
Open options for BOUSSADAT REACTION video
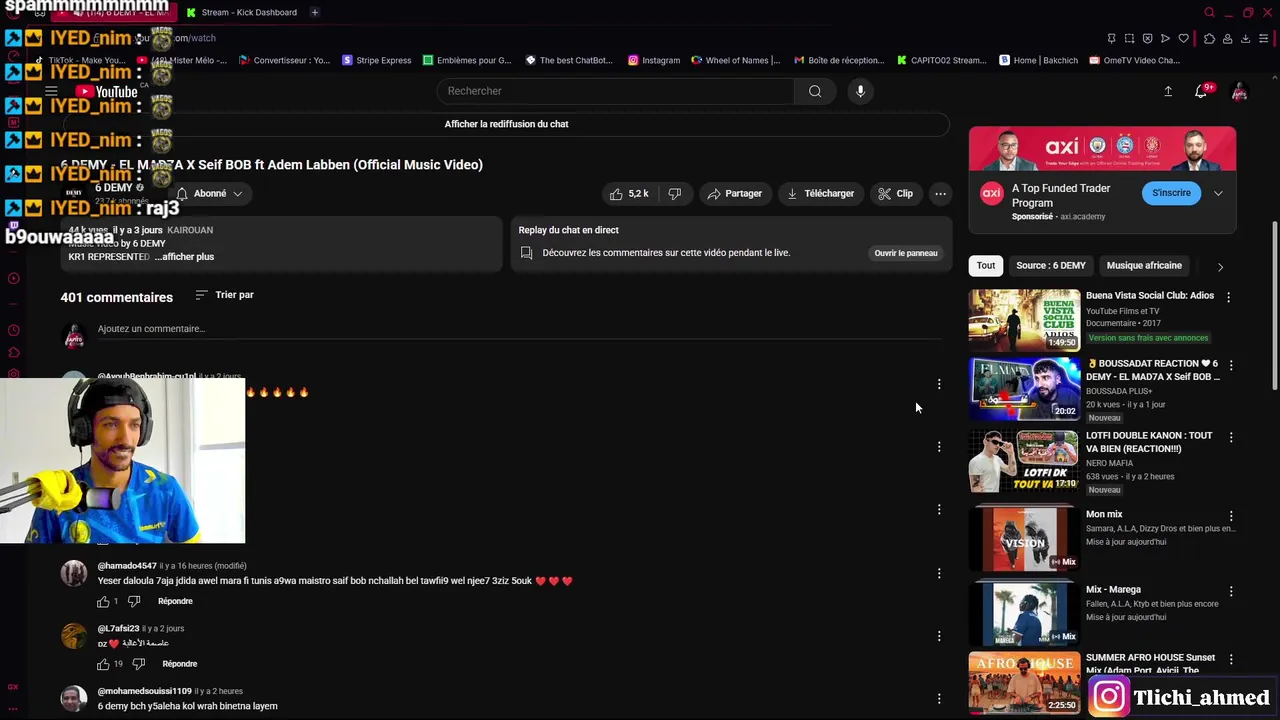pos(1231,366)
